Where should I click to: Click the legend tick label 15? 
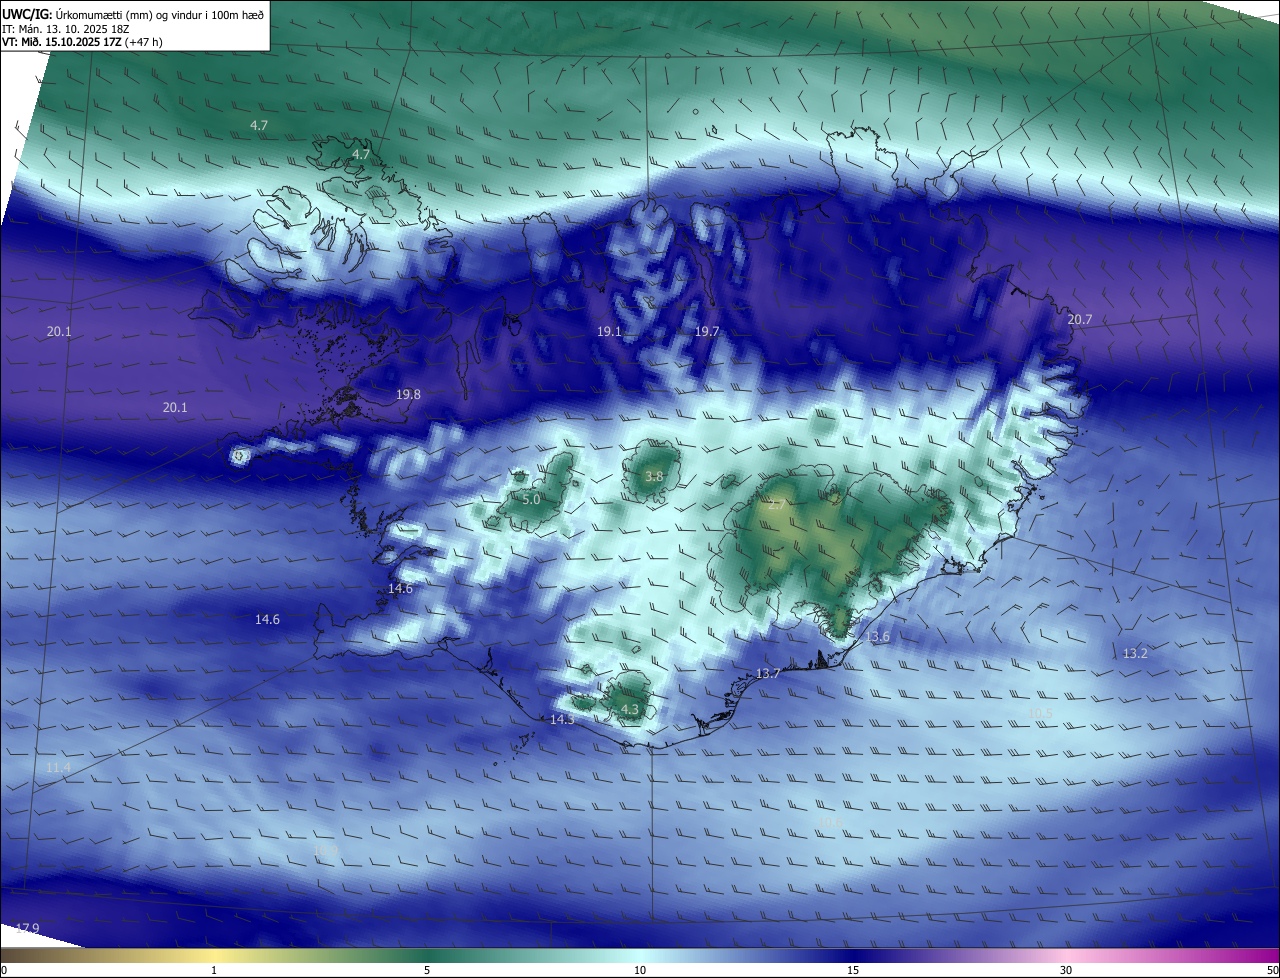853,971
